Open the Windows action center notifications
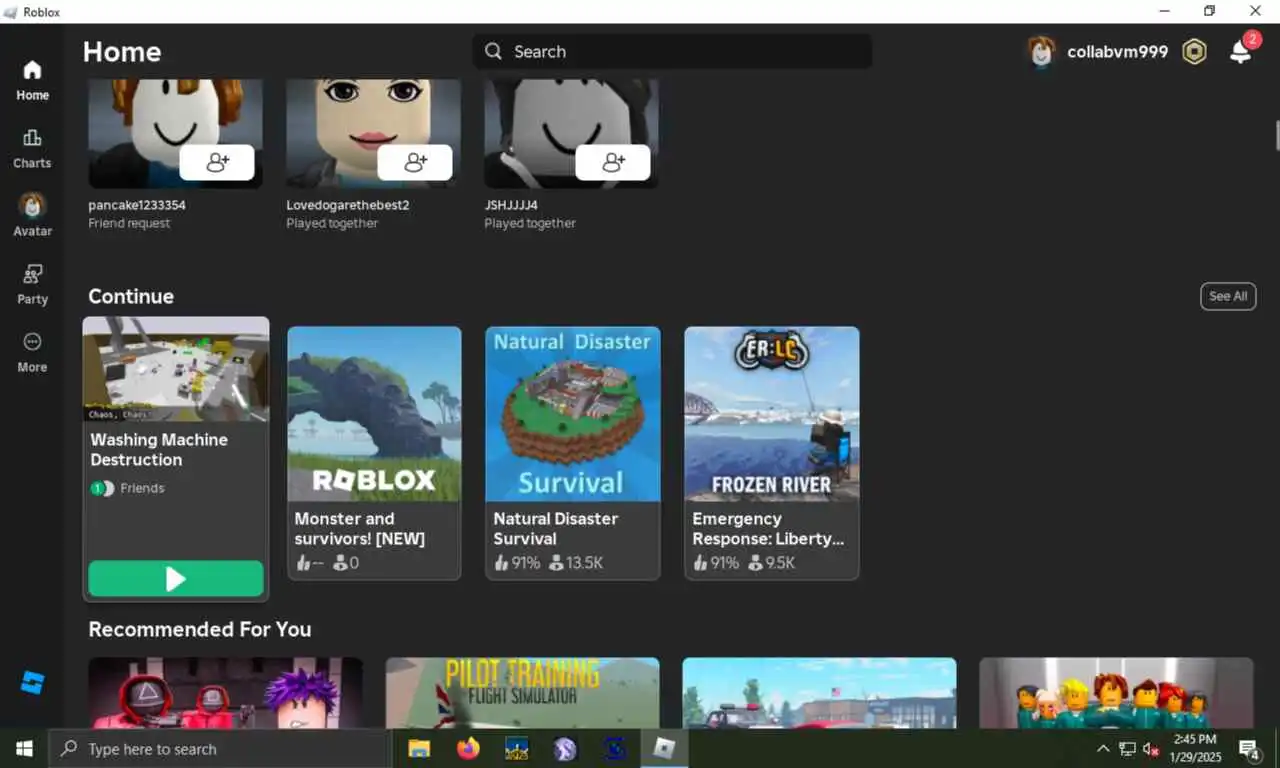Image resolution: width=1280 pixels, height=768 pixels. pos(1250,749)
